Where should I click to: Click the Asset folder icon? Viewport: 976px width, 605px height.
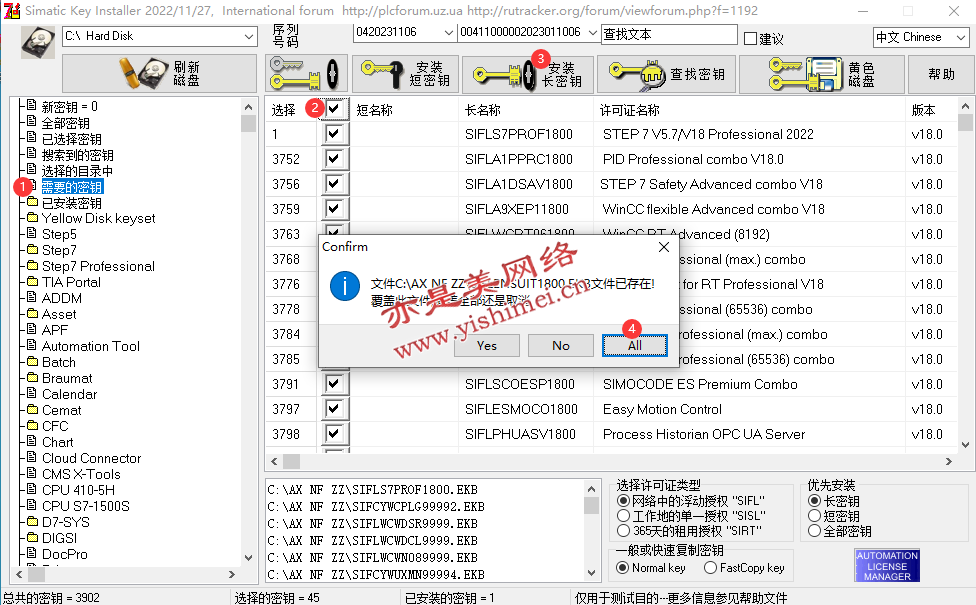pos(32,314)
